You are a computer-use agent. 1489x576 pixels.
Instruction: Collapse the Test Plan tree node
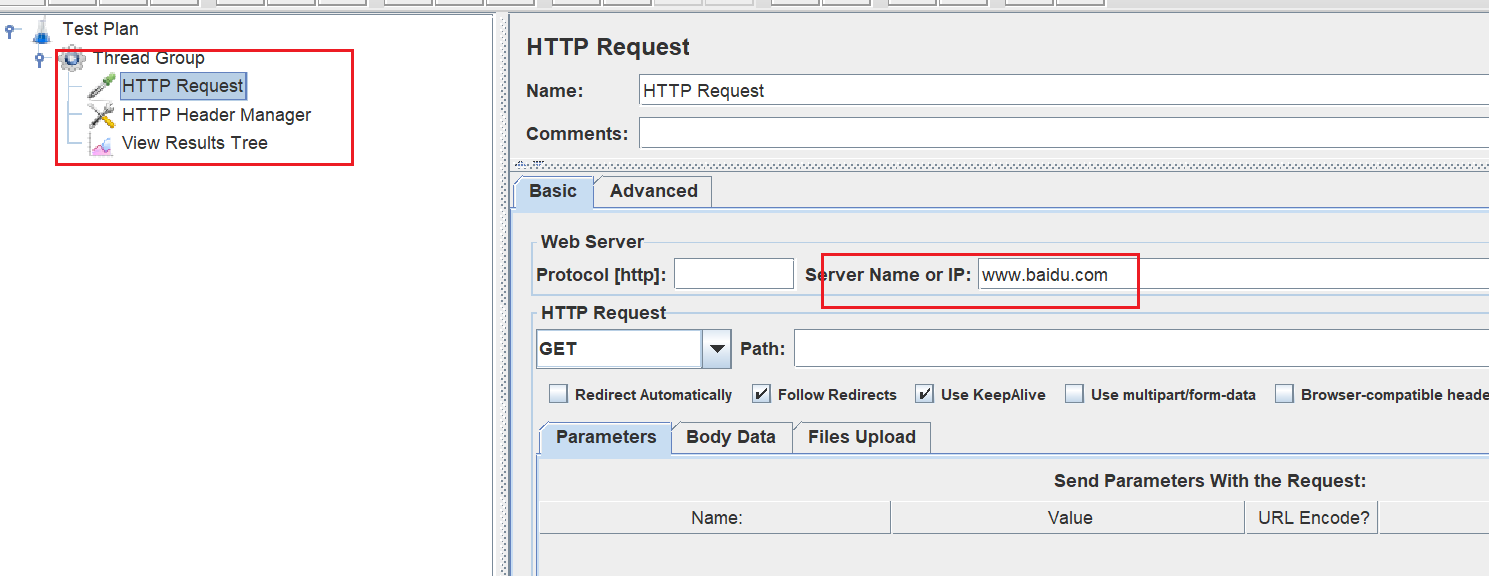tap(10, 31)
